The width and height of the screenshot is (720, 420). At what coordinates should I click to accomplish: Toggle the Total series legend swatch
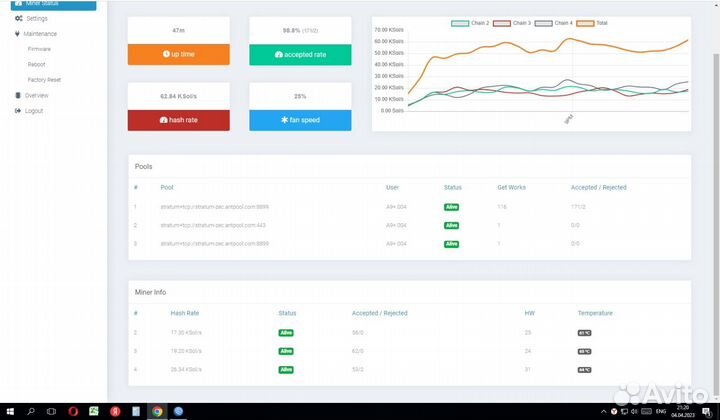585,22
